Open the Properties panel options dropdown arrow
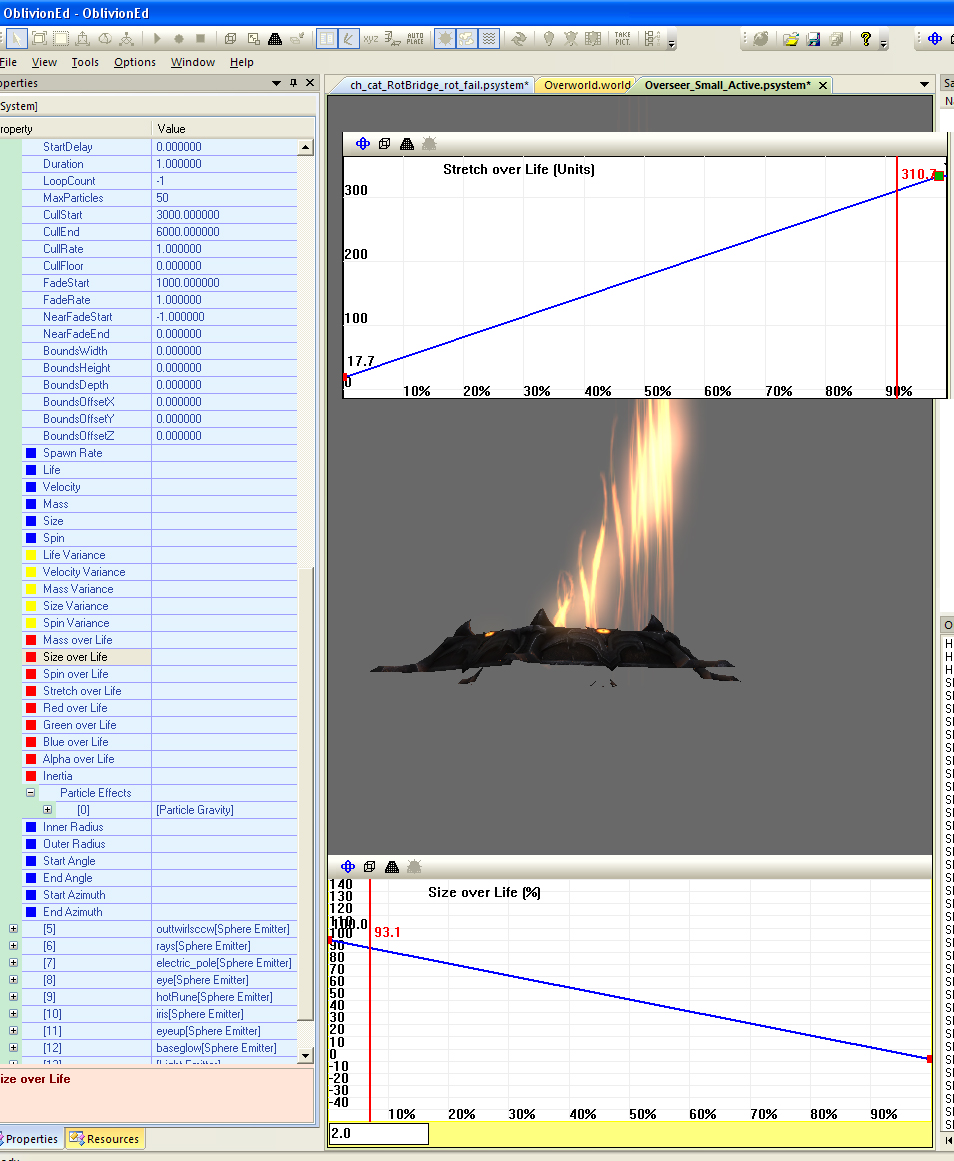954x1161 pixels. pyautogui.click(x=276, y=83)
